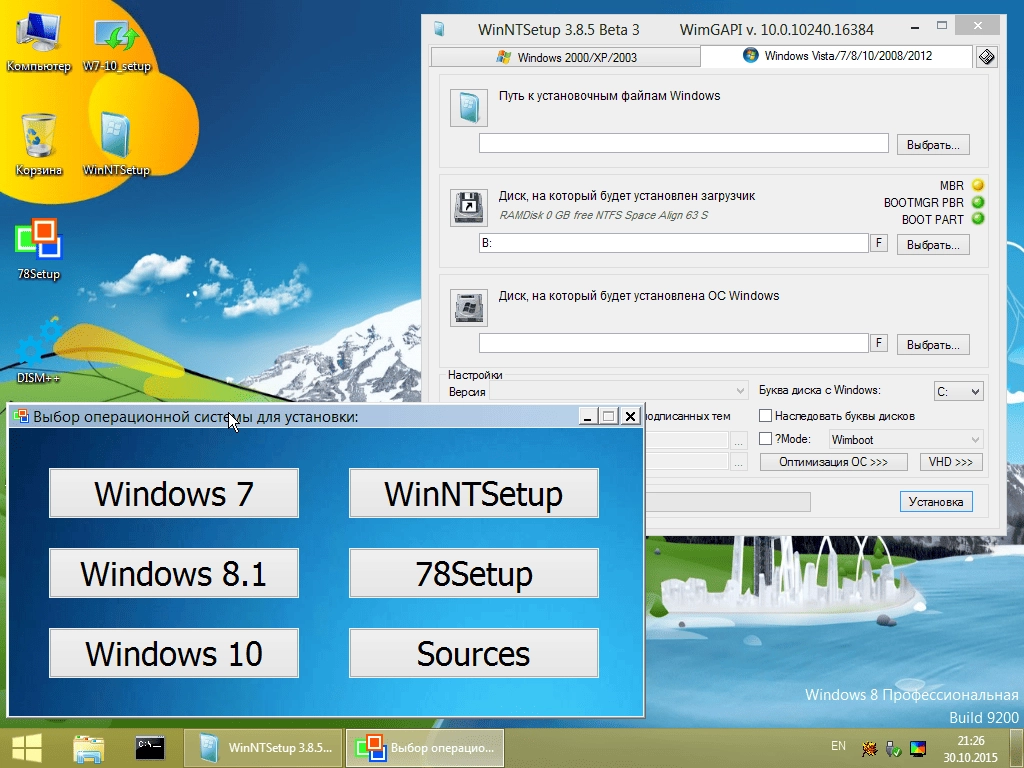Image resolution: width=1024 pixels, height=768 pixels.
Task: Click the display monitor tray icon
Action: tap(918, 748)
